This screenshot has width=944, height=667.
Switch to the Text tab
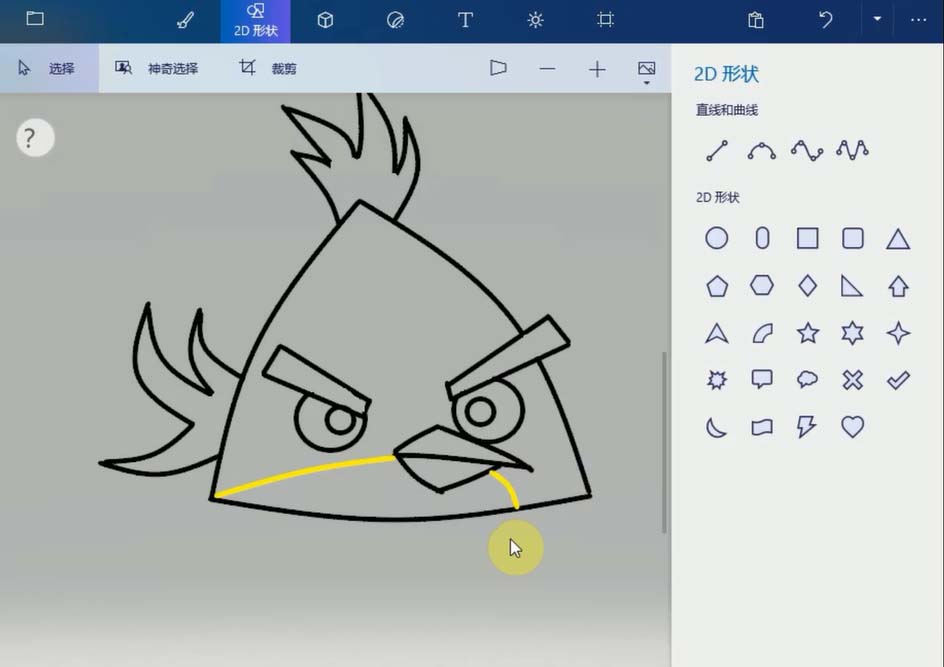point(465,20)
